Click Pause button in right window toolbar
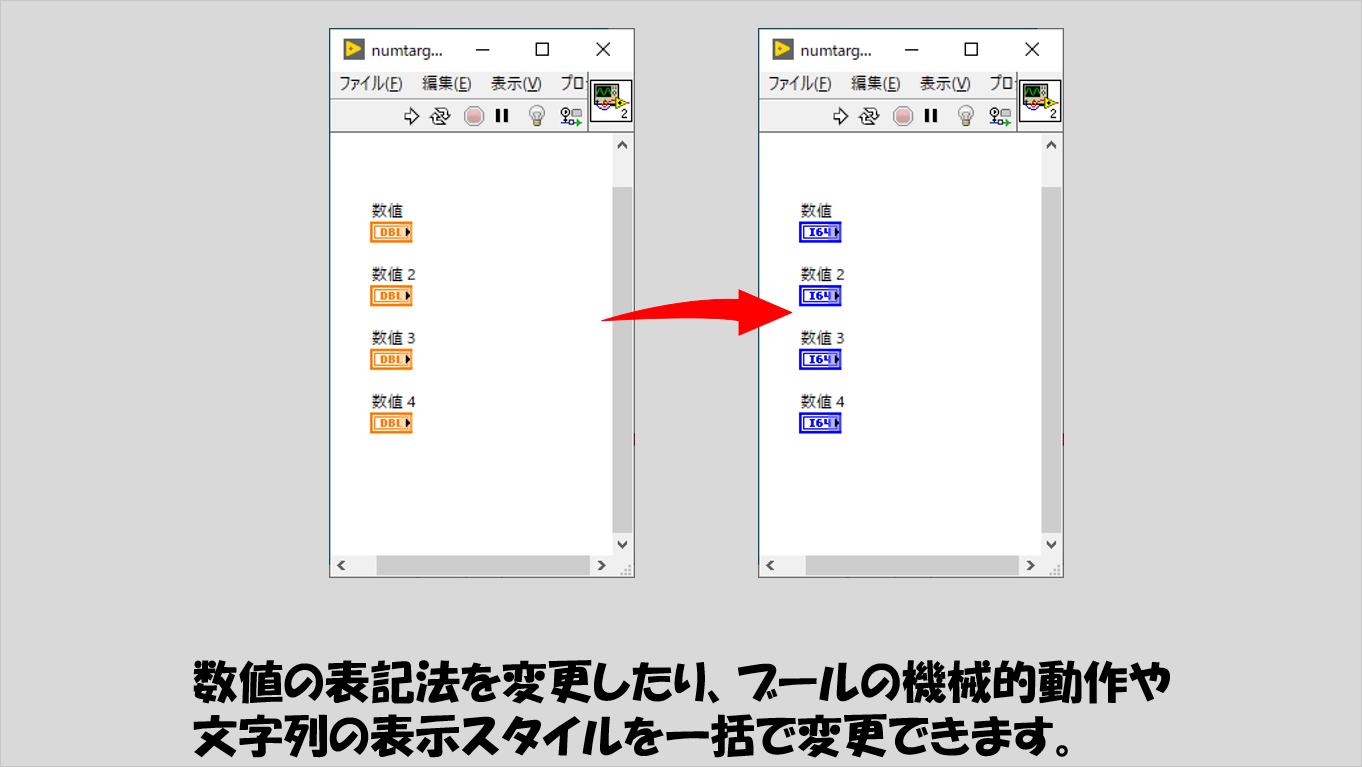This screenshot has height=767, width=1362. point(931,116)
